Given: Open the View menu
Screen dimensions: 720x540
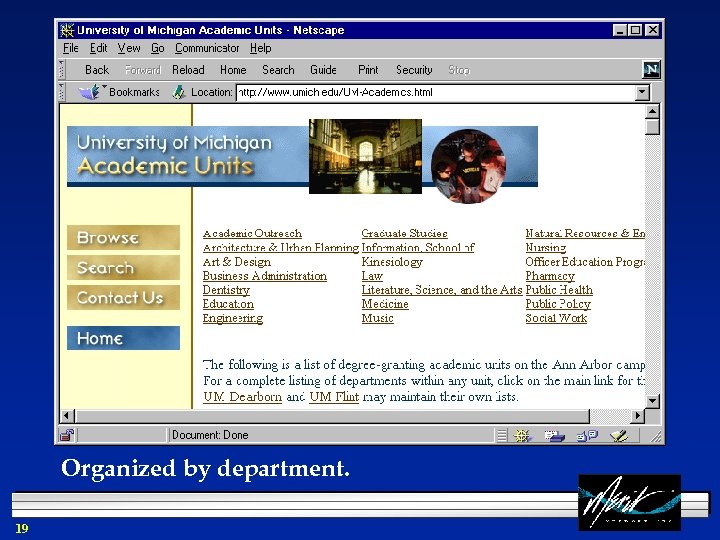Looking at the screenshot, I should [x=129, y=48].
